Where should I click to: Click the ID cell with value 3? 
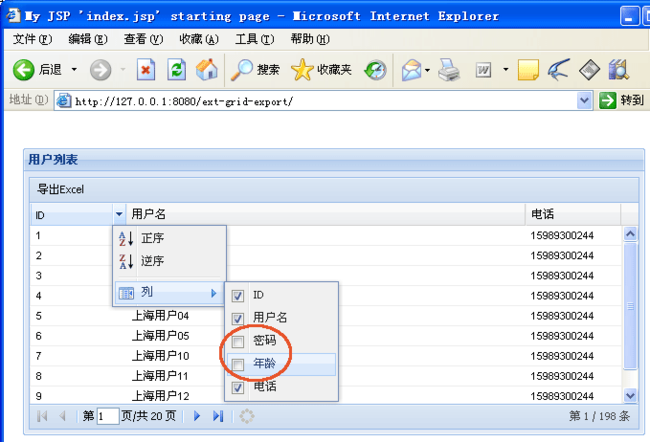tap(71, 276)
